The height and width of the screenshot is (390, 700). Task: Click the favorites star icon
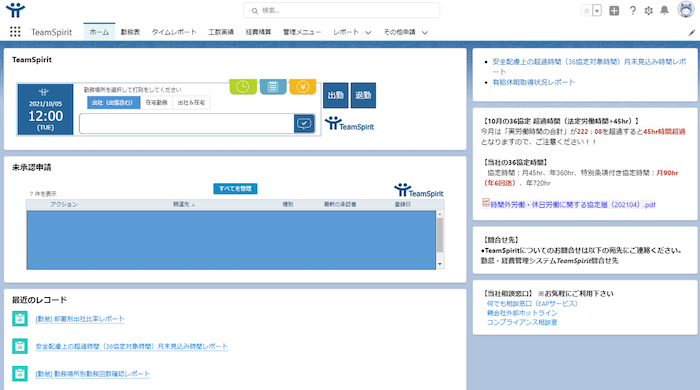tap(586, 11)
